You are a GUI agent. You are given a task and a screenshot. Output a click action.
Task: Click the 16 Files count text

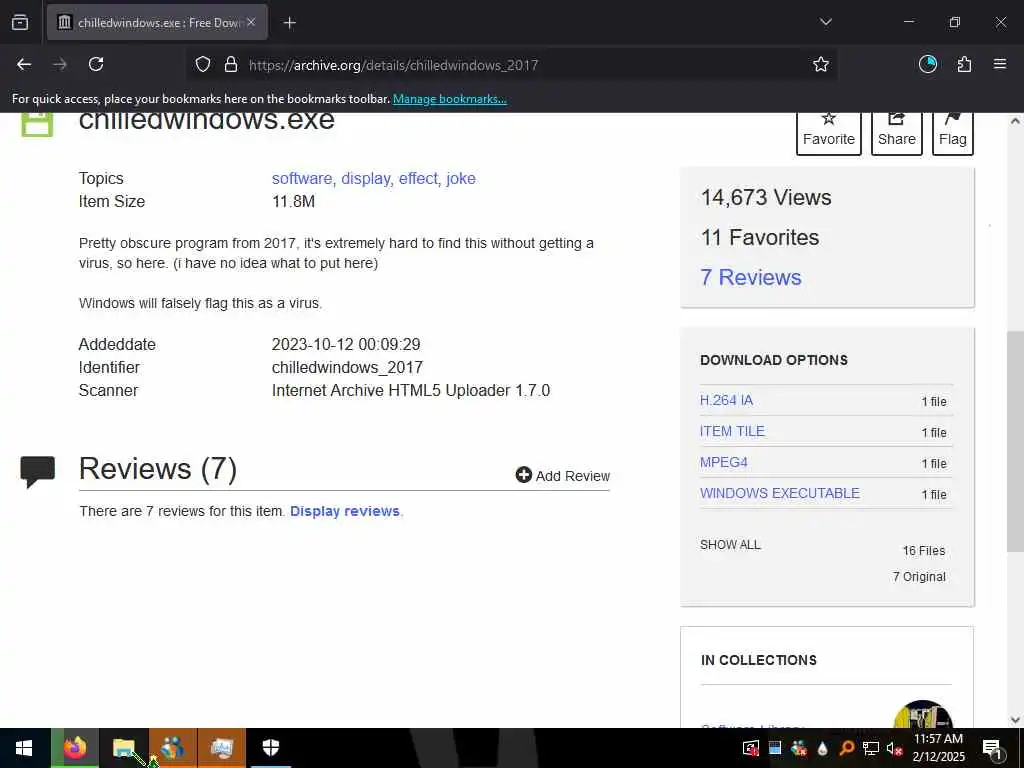pos(923,551)
